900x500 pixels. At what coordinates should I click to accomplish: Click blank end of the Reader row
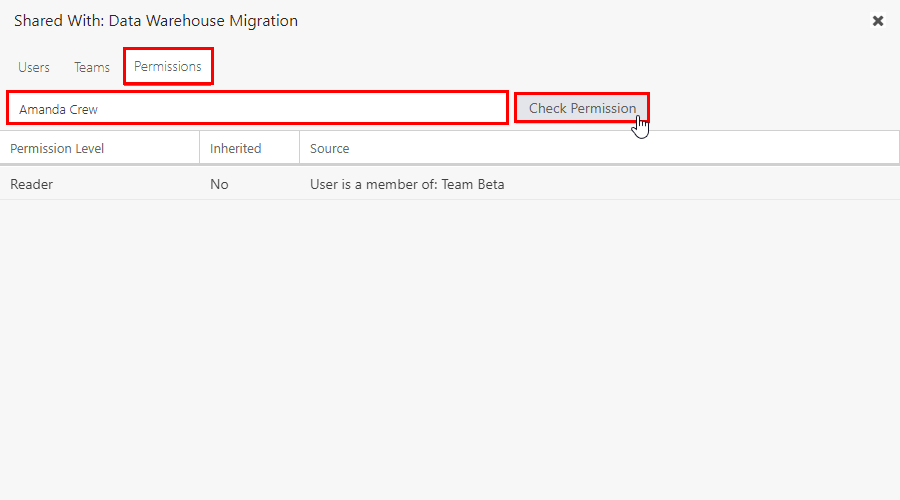[x=701, y=184]
